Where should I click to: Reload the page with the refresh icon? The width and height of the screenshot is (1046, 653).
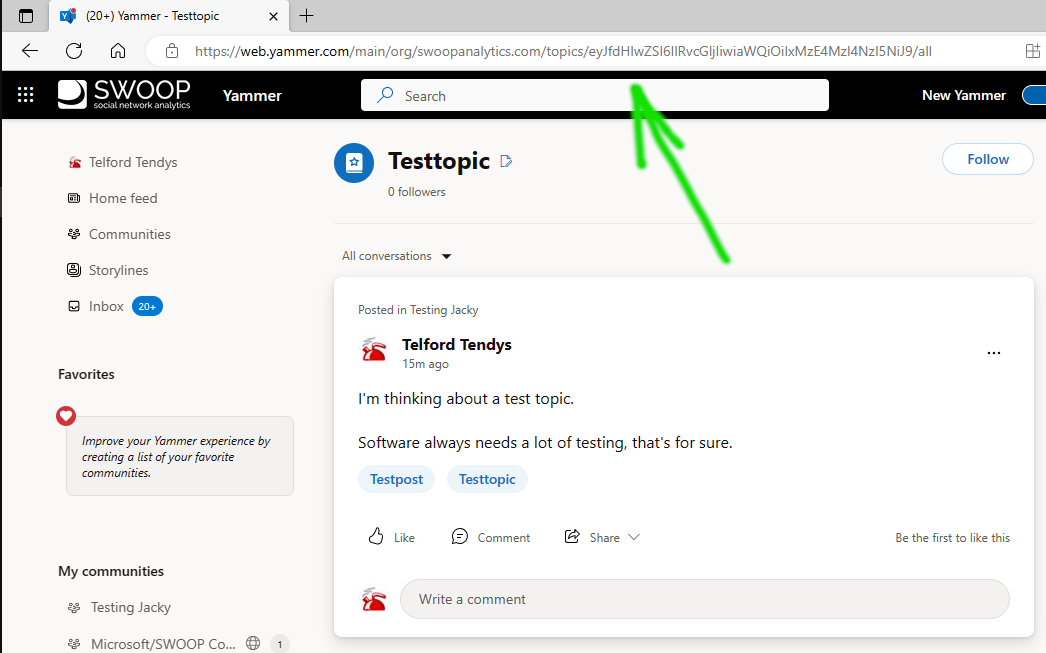pos(74,51)
